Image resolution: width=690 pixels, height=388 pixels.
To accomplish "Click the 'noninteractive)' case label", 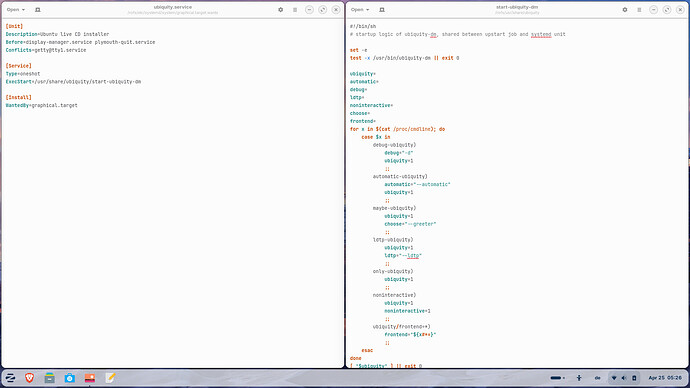I will (394, 296).
